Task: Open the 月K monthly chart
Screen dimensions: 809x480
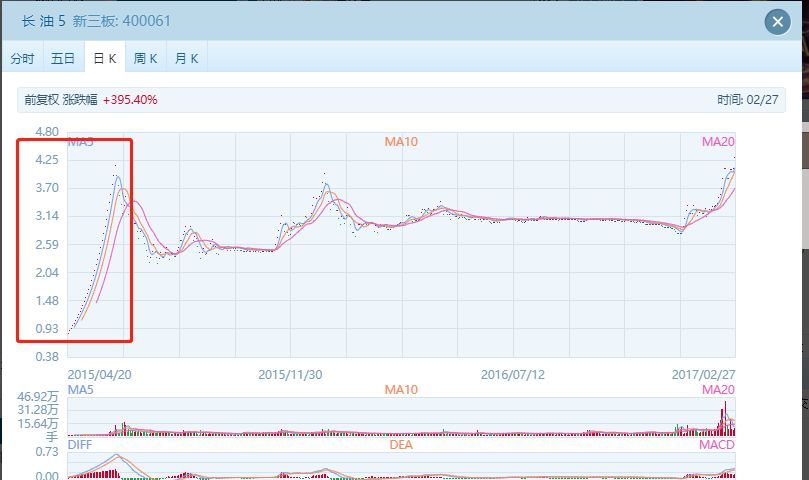Action: pos(186,58)
